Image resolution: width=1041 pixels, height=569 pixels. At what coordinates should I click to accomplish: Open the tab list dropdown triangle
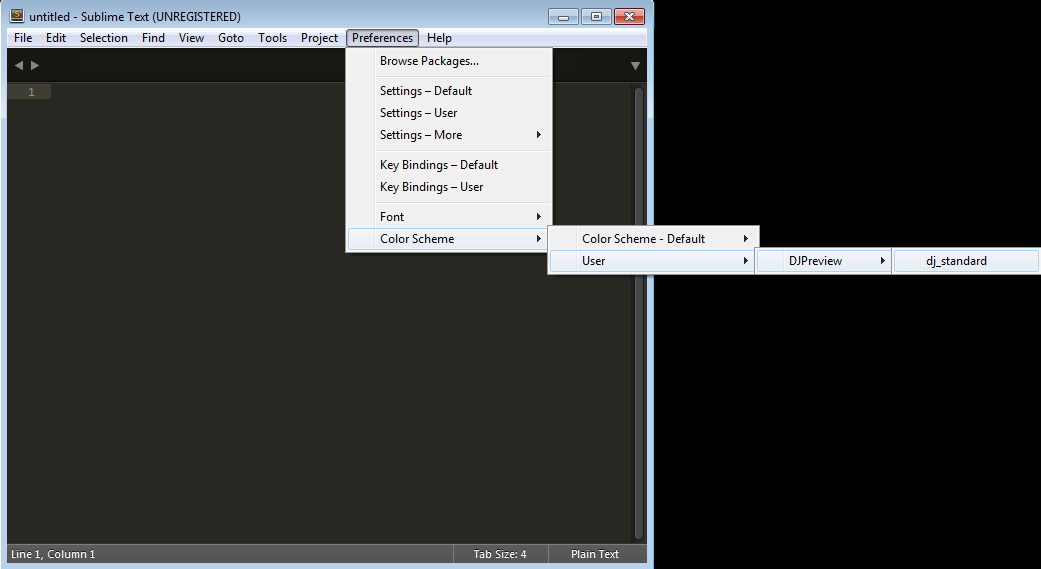coord(635,66)
